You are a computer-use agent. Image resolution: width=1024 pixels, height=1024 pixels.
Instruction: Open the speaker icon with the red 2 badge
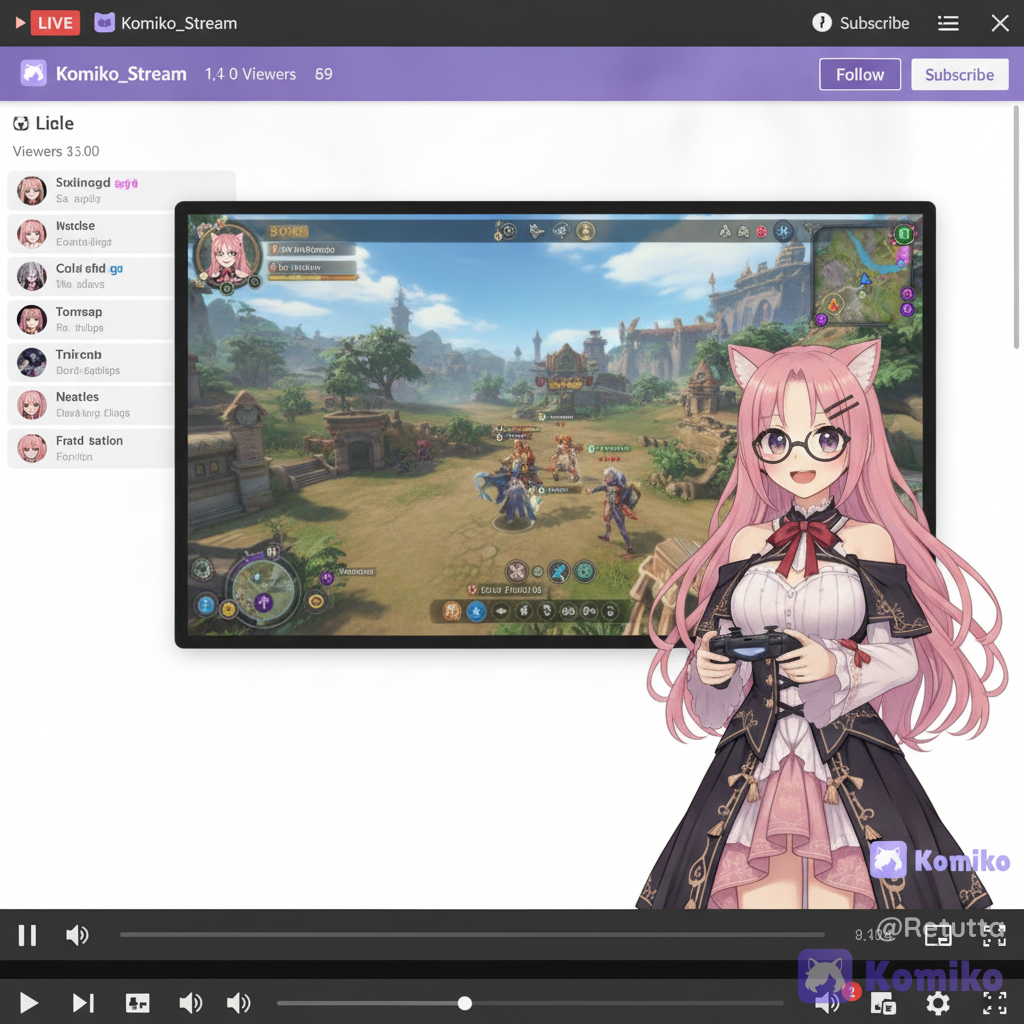pos(829,1001)
